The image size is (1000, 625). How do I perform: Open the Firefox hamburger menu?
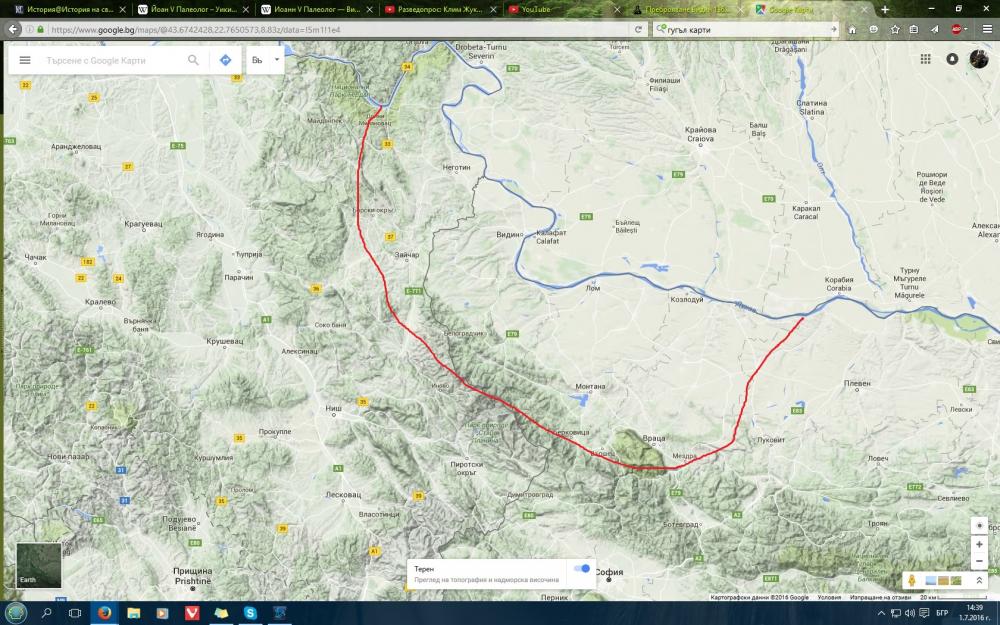point(987,29)
